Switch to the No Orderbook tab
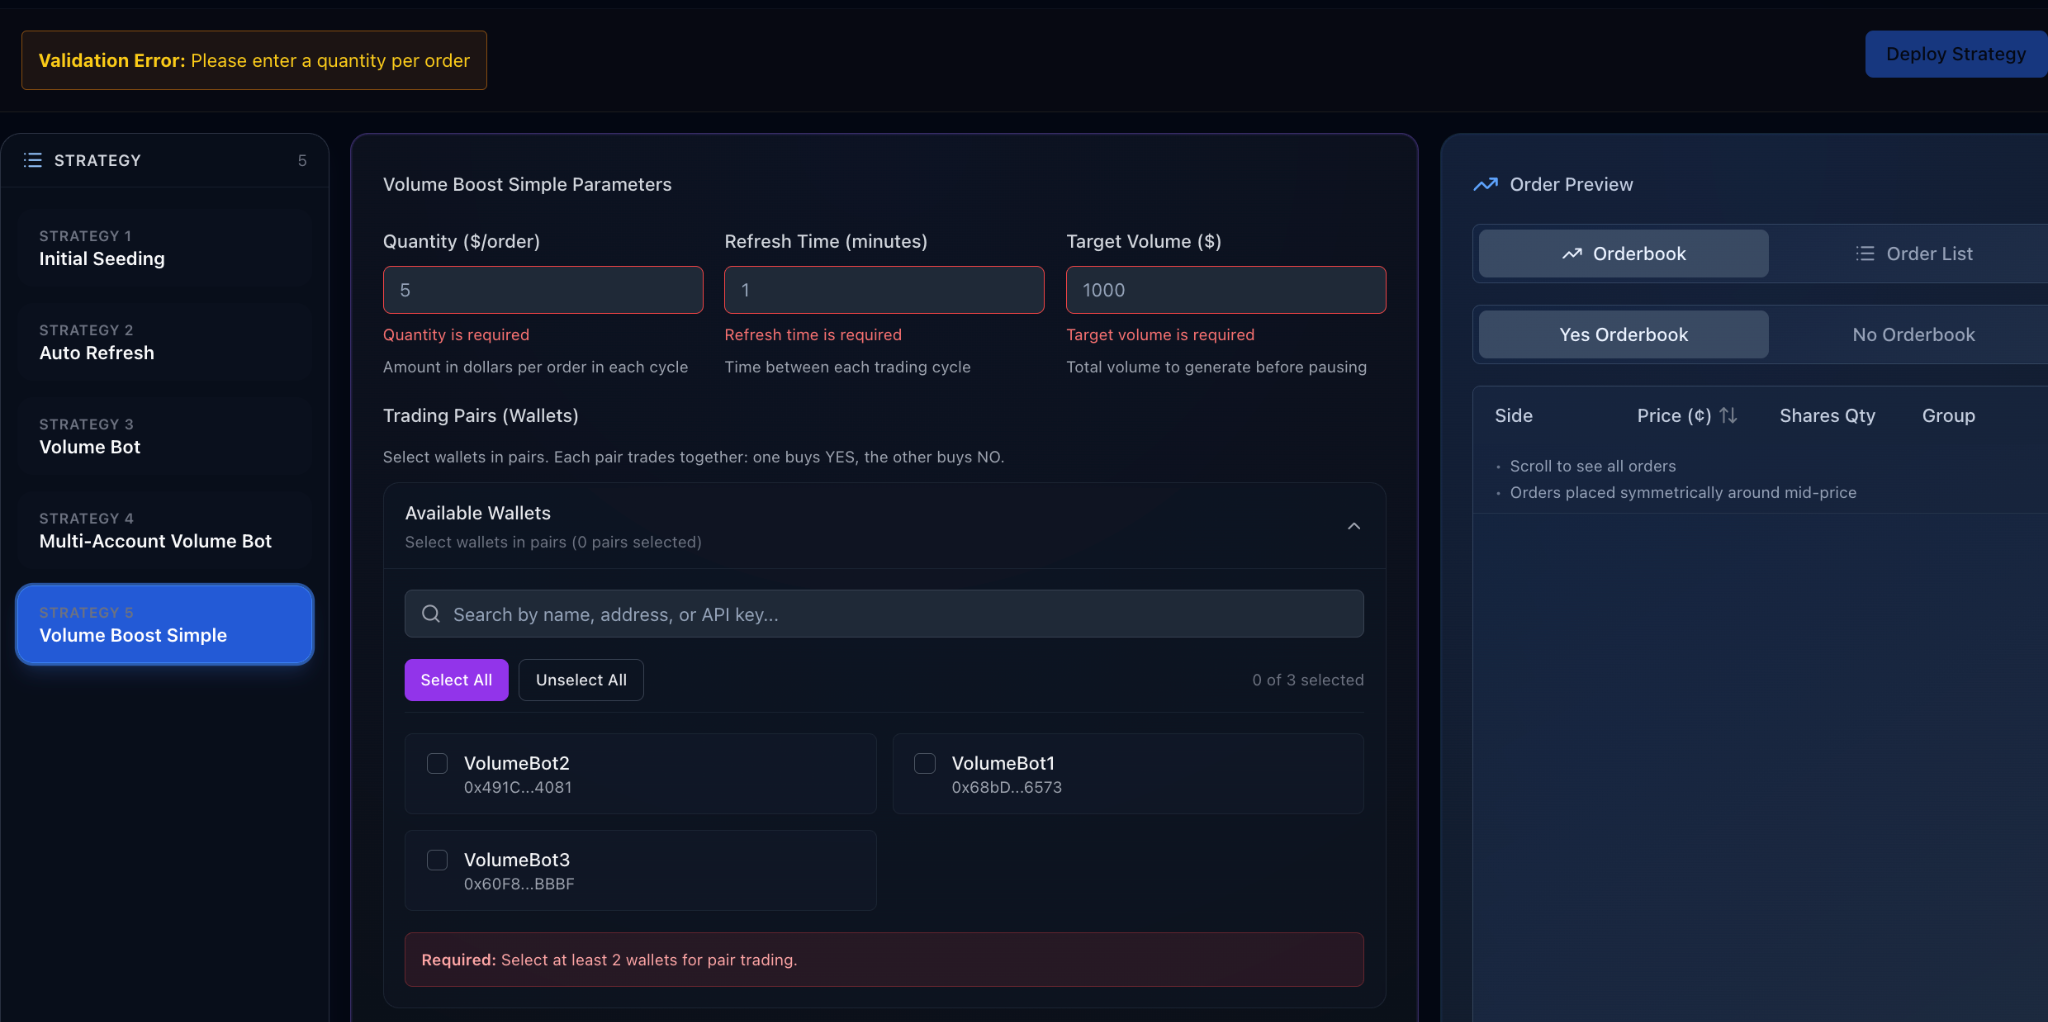The height and width of the screenshot is (1022, 2048). 1913,335
